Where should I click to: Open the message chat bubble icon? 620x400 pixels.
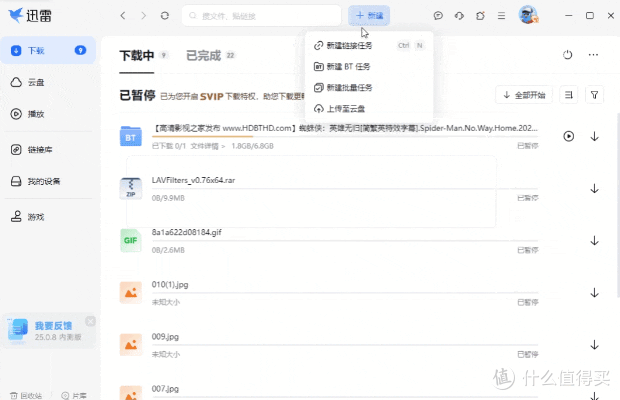[x=438, y=15]
